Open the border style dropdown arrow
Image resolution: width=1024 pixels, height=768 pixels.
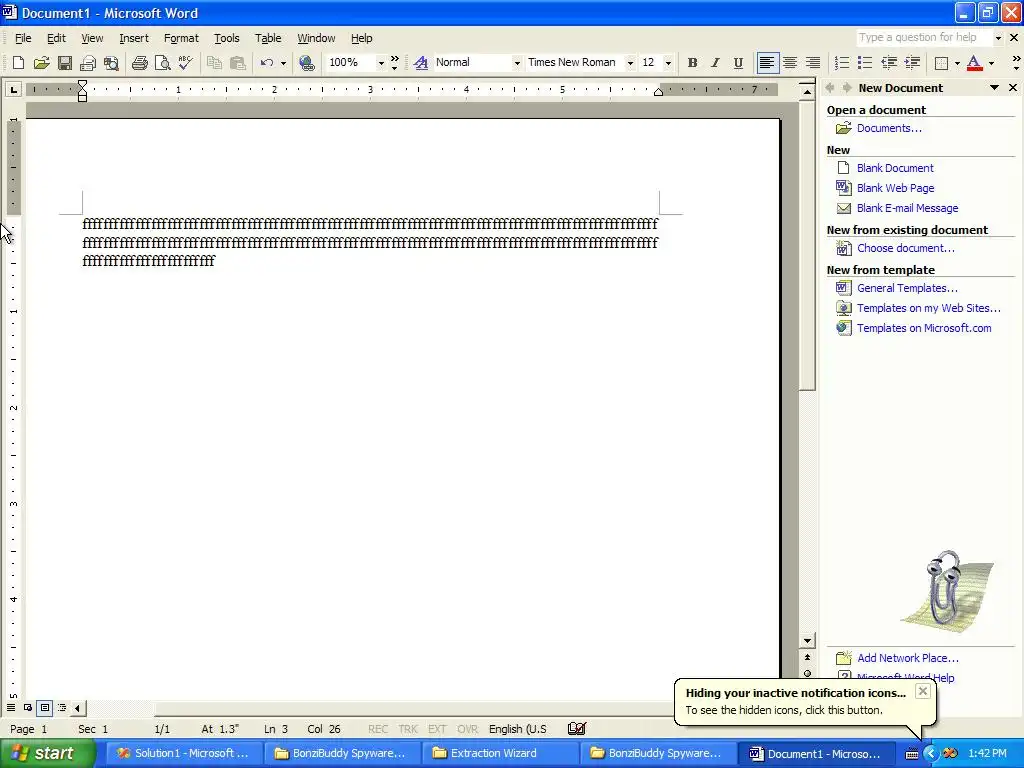pos(957,63)
